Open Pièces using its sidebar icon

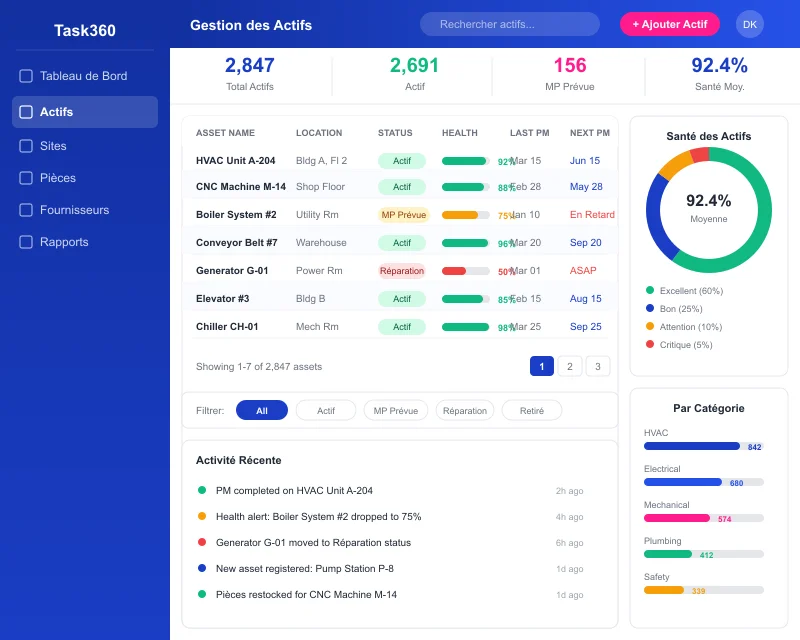24,177
